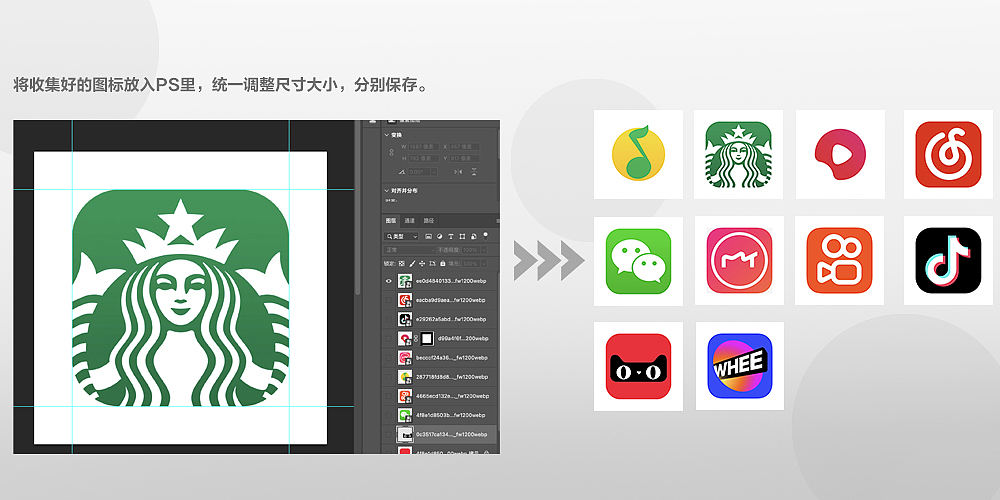The height and width of the screenshot is (500, 1000).
Task: Open the 类型 layer filter dropdown
Action: click(x=401, y=237)
